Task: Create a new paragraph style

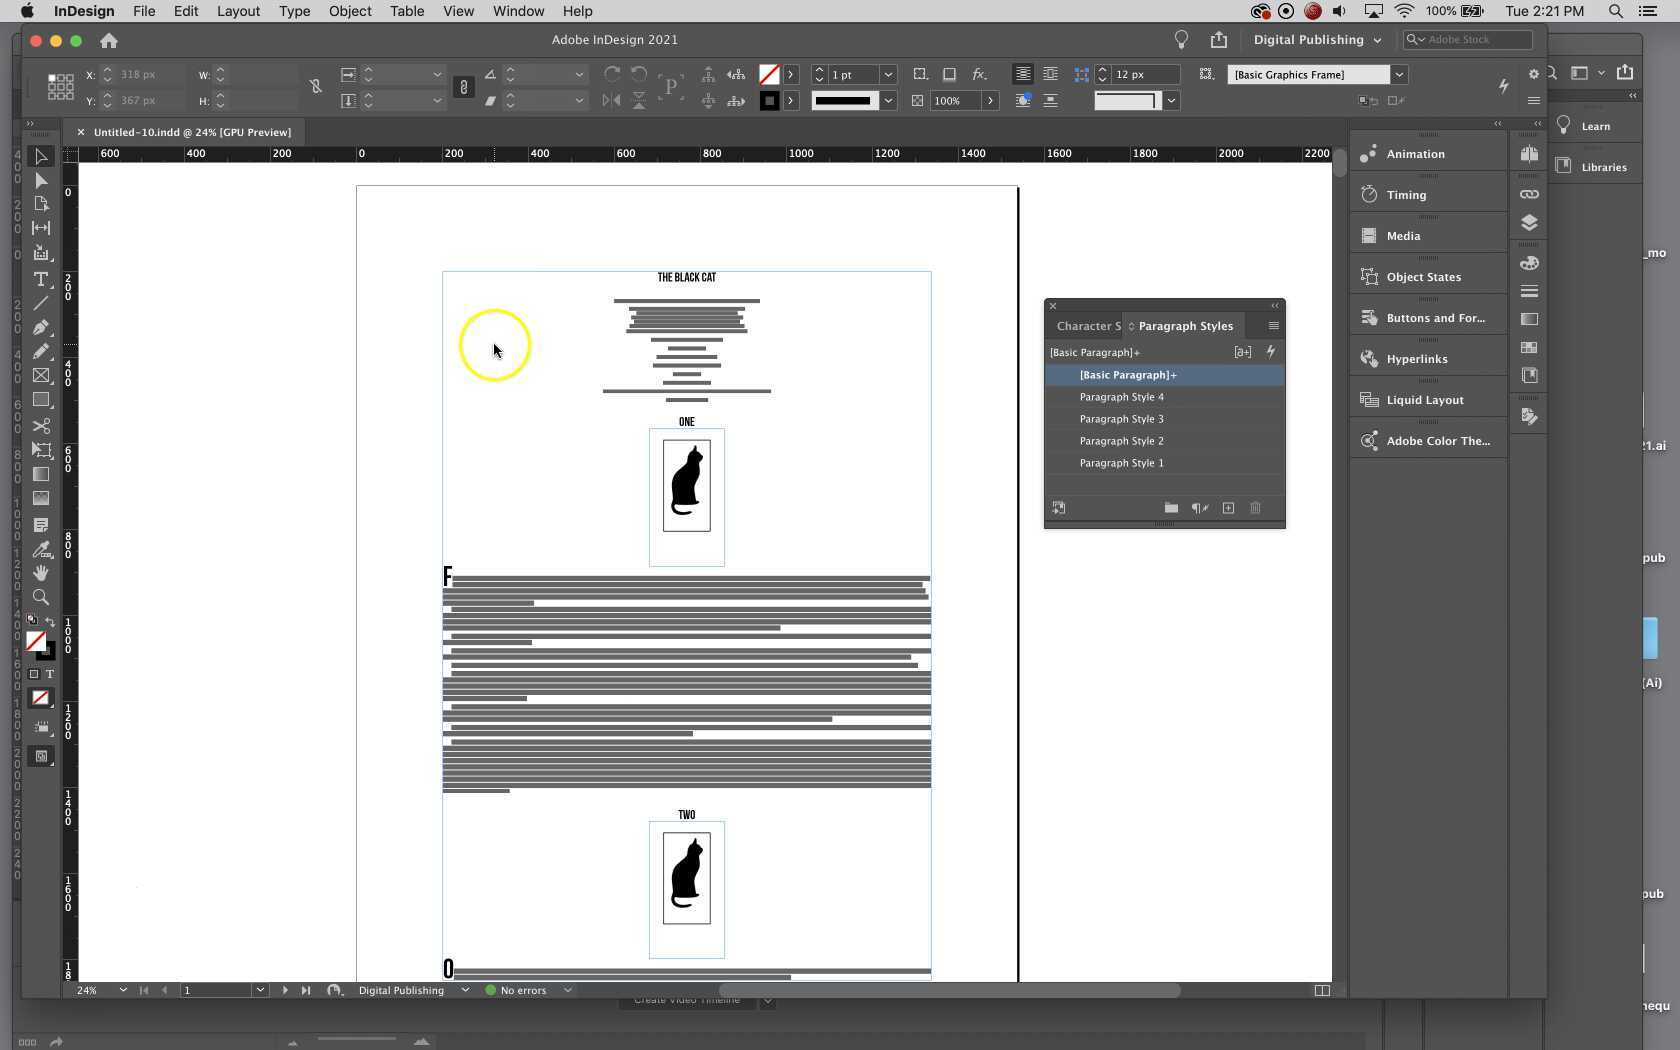Action: pos(1228,508)
